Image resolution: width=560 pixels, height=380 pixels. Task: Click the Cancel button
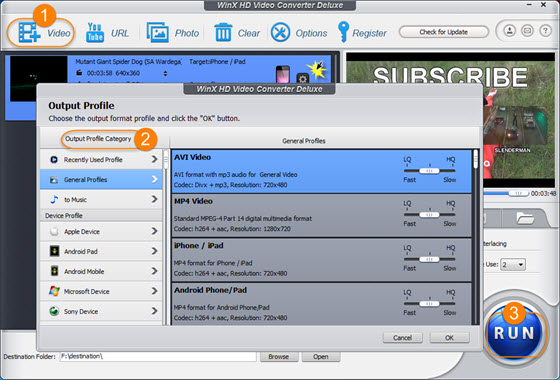(x=402, y=338)
